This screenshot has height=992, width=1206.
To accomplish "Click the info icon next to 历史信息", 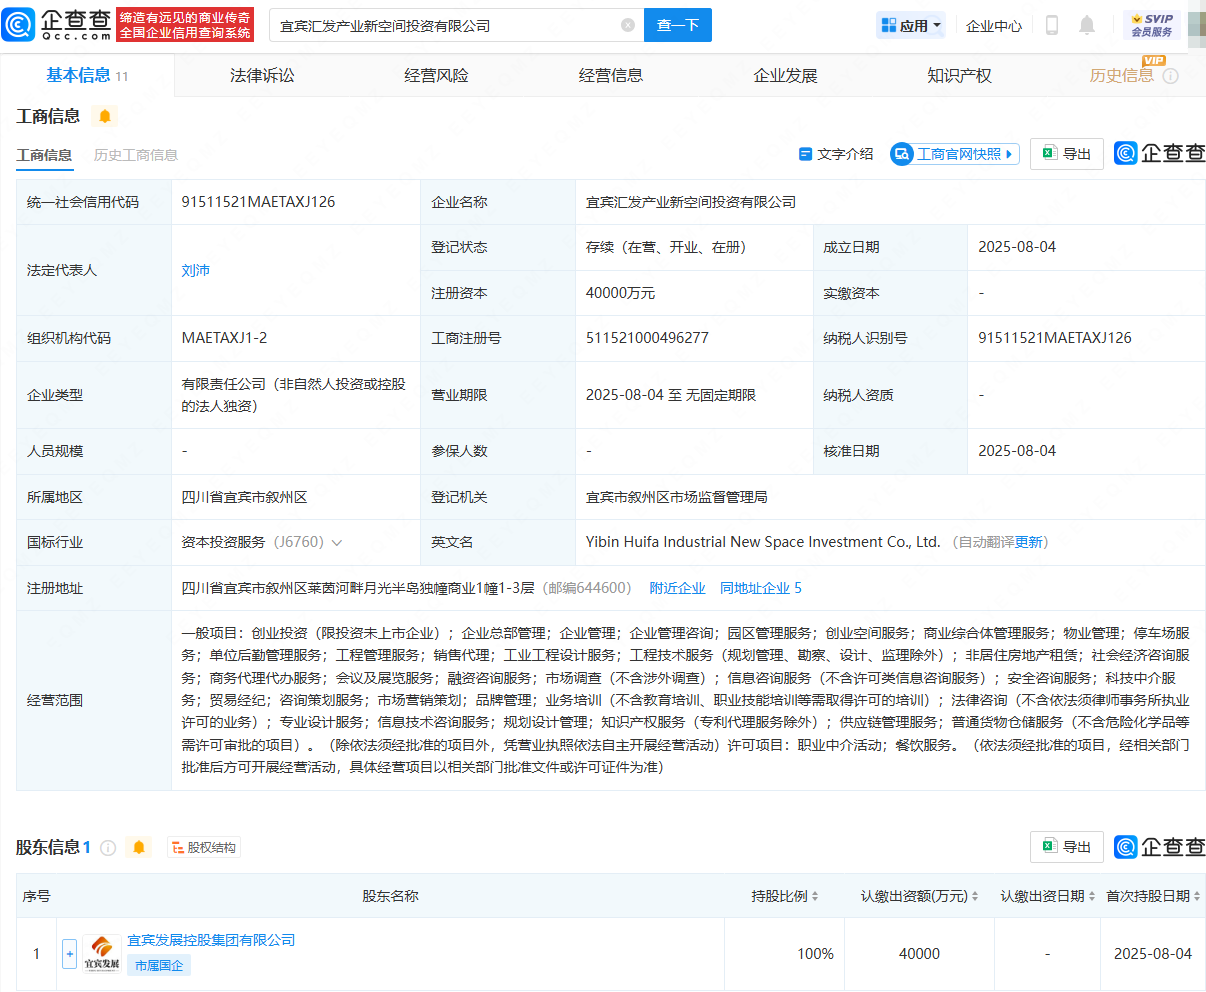I will coord(1171,76).
